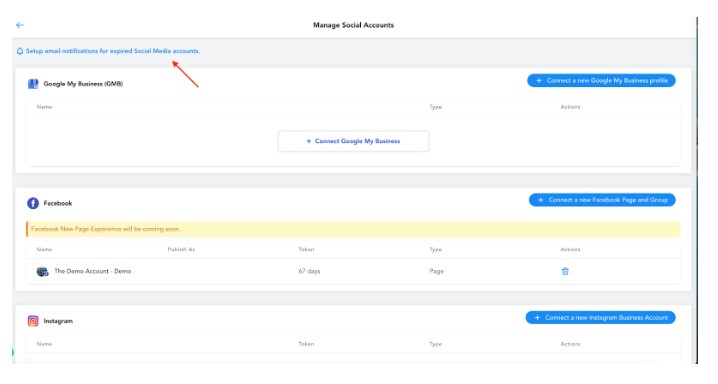Screen dimensions: 718x384
Task: Click the 'Manage Social Accounts' title
Action: [x=353, y=25]
